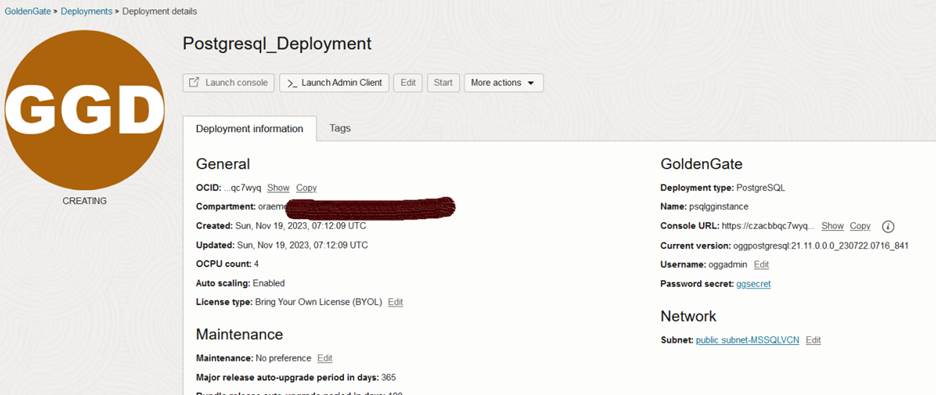Open the ggsecret password secret link
The image size is (936, 395).
click(x=753, y=284)
